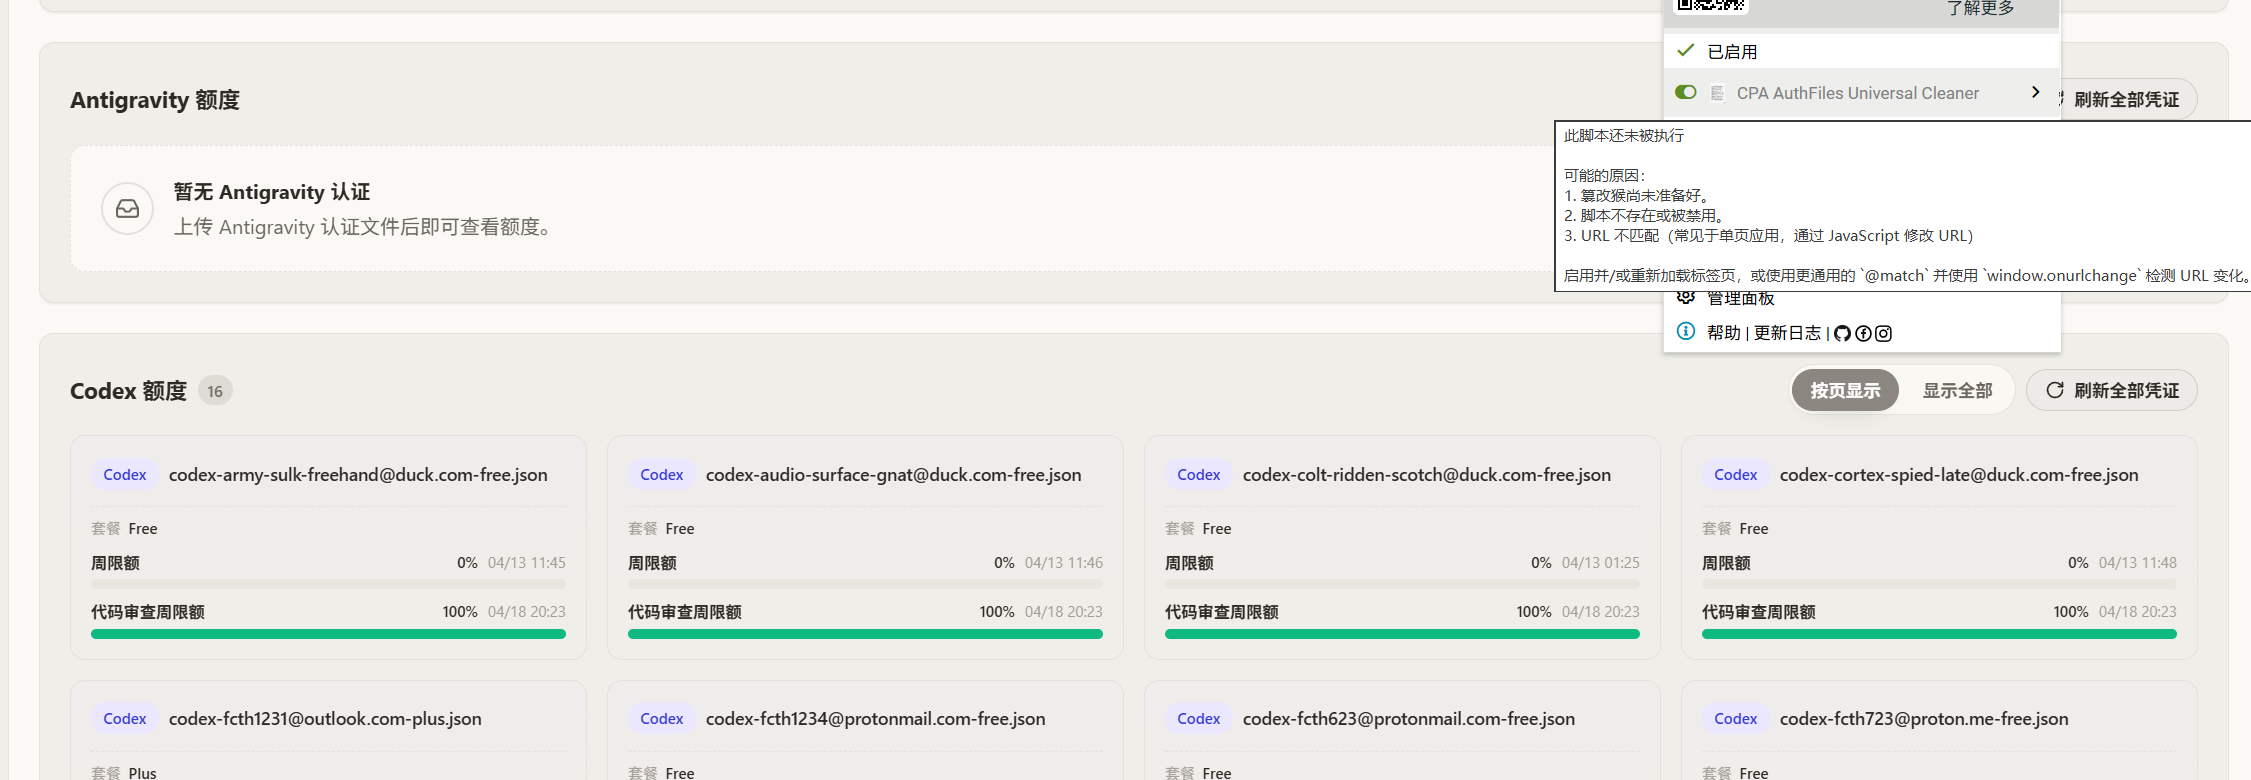Click the inbox icon in the Antigravity empty state
Screen dimensions: 2251x780
[127, 208]
